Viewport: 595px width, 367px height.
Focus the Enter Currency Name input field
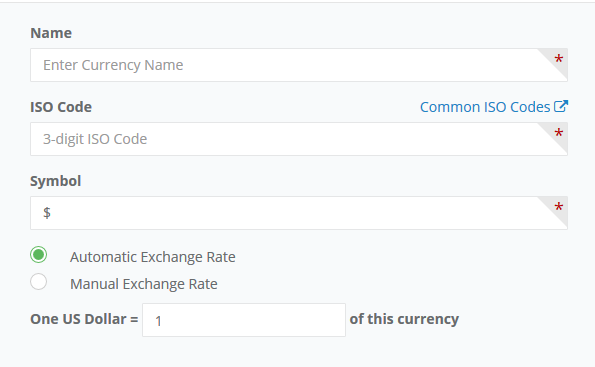click(299, 65)
